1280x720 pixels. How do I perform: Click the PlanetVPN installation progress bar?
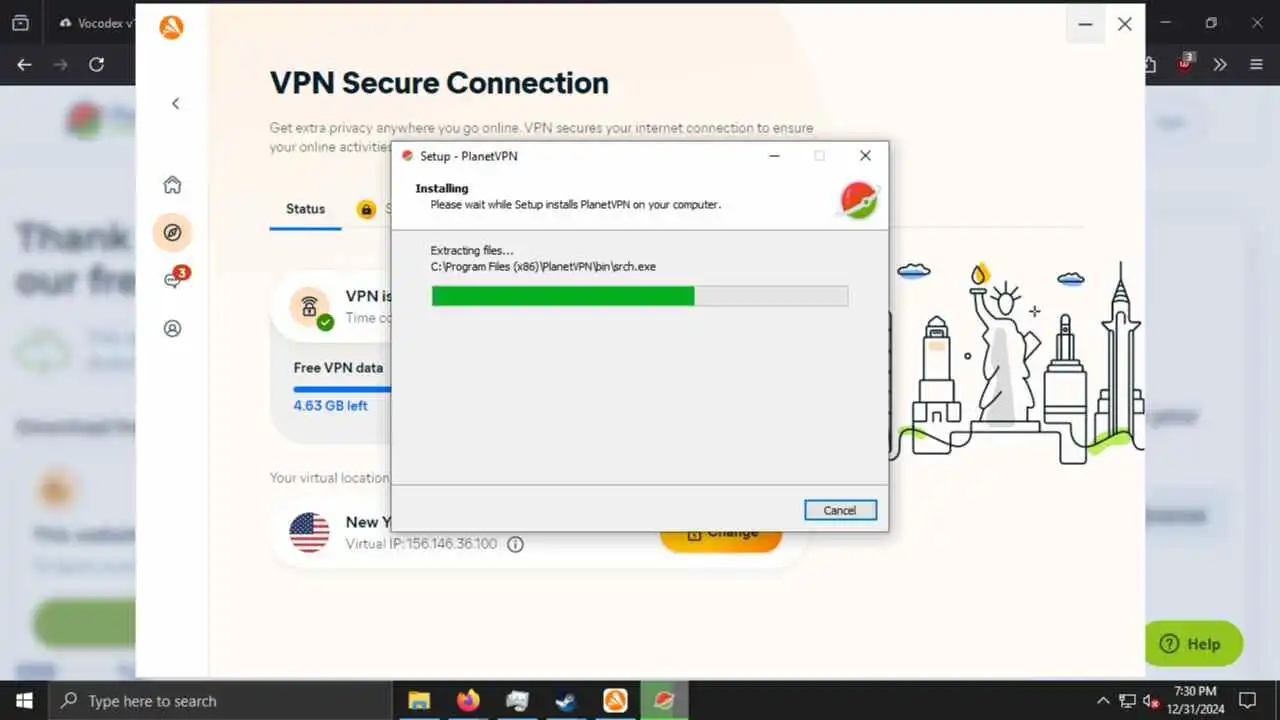[x=640, y=296]
